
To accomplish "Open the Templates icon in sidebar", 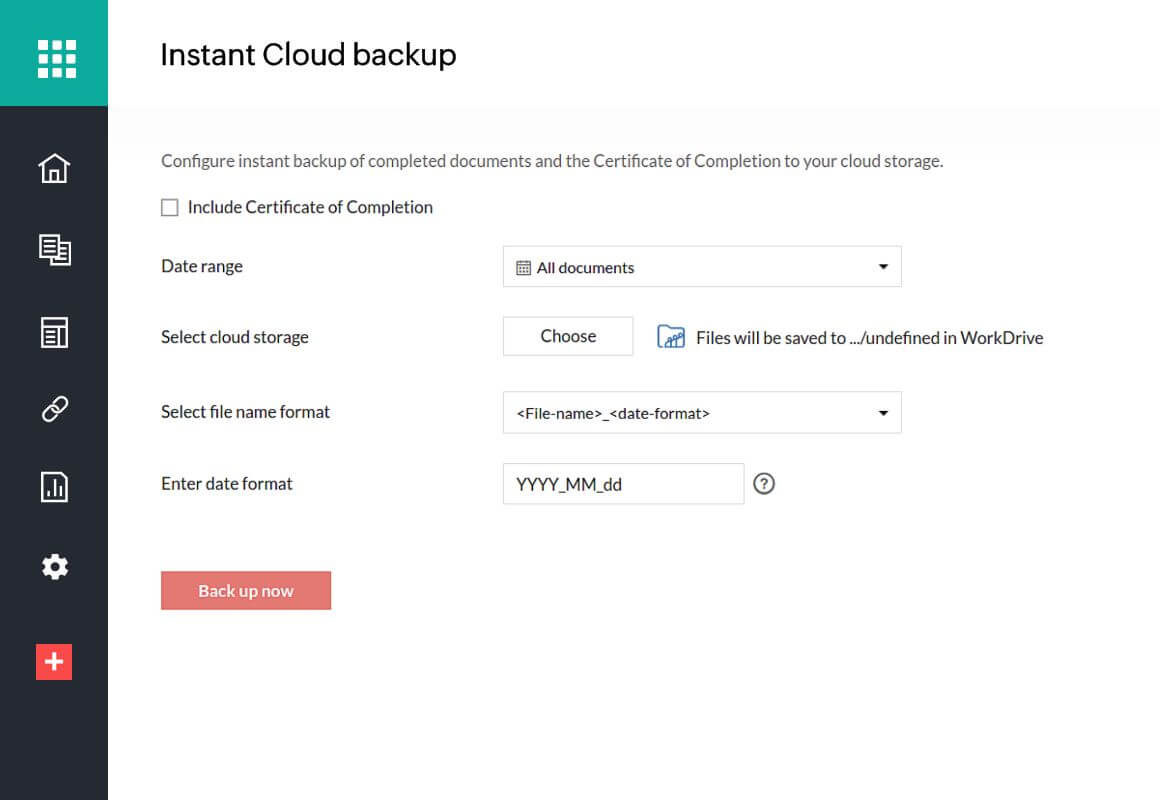I will pyautogui.click(x=54, y=332).
